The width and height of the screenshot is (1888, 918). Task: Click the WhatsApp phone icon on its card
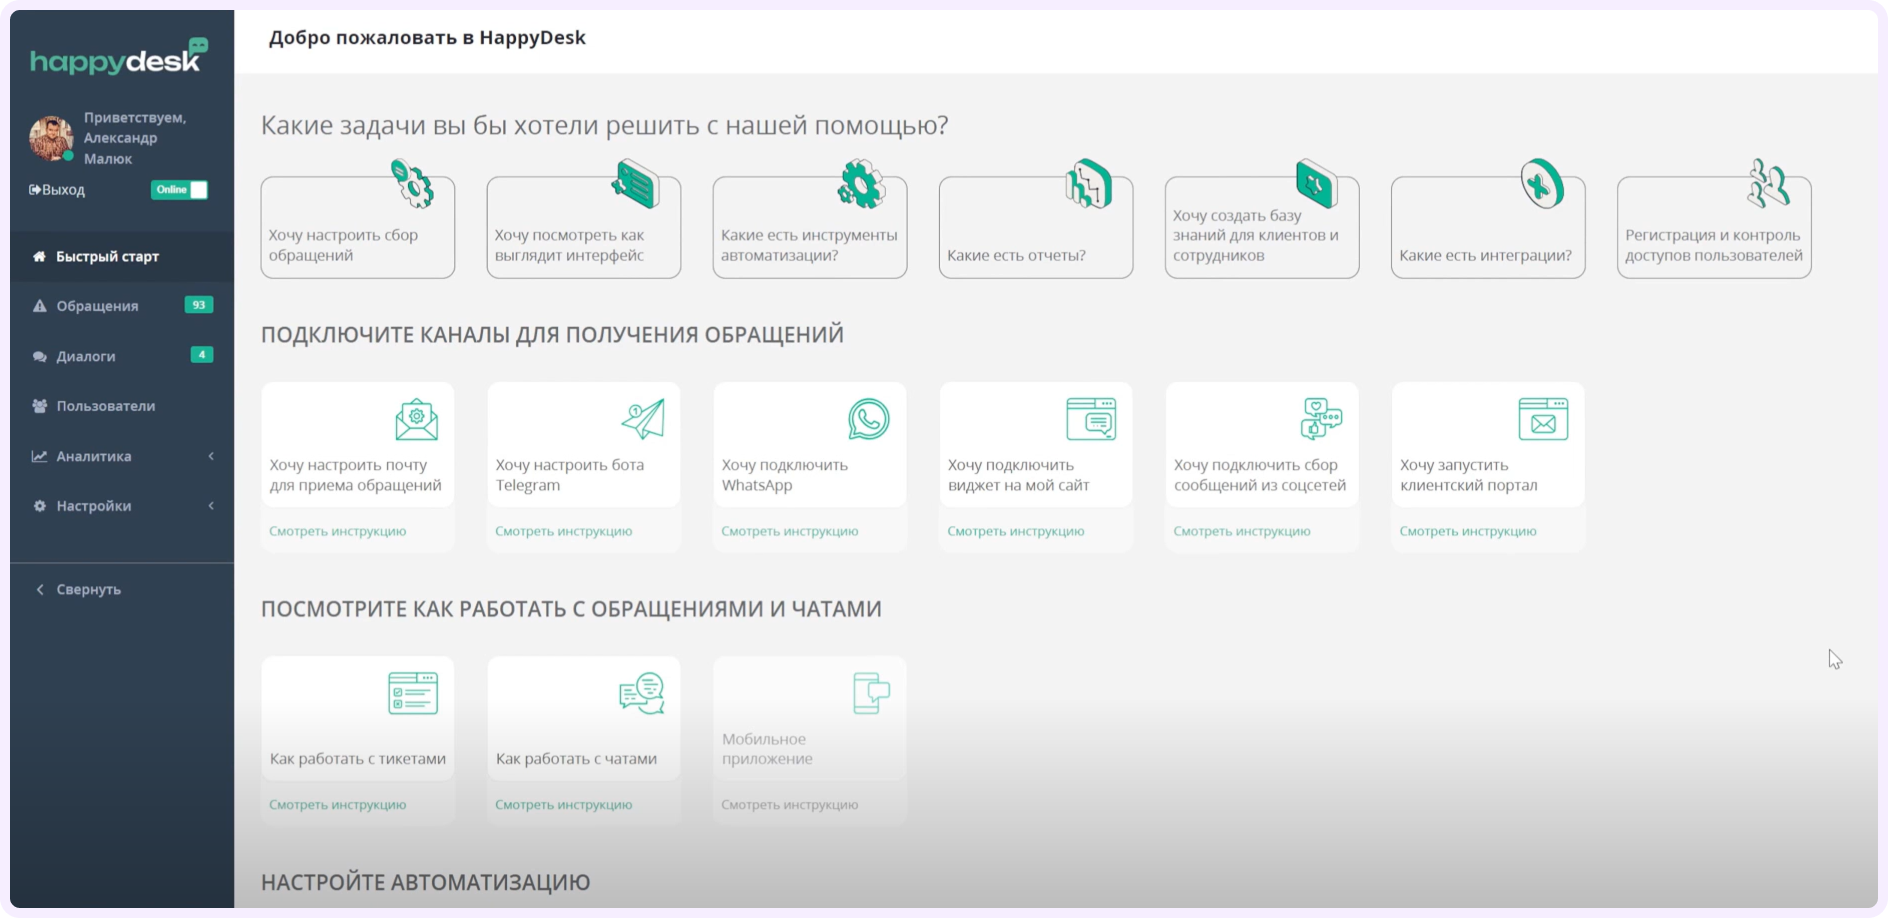click(x=869, y=421)
